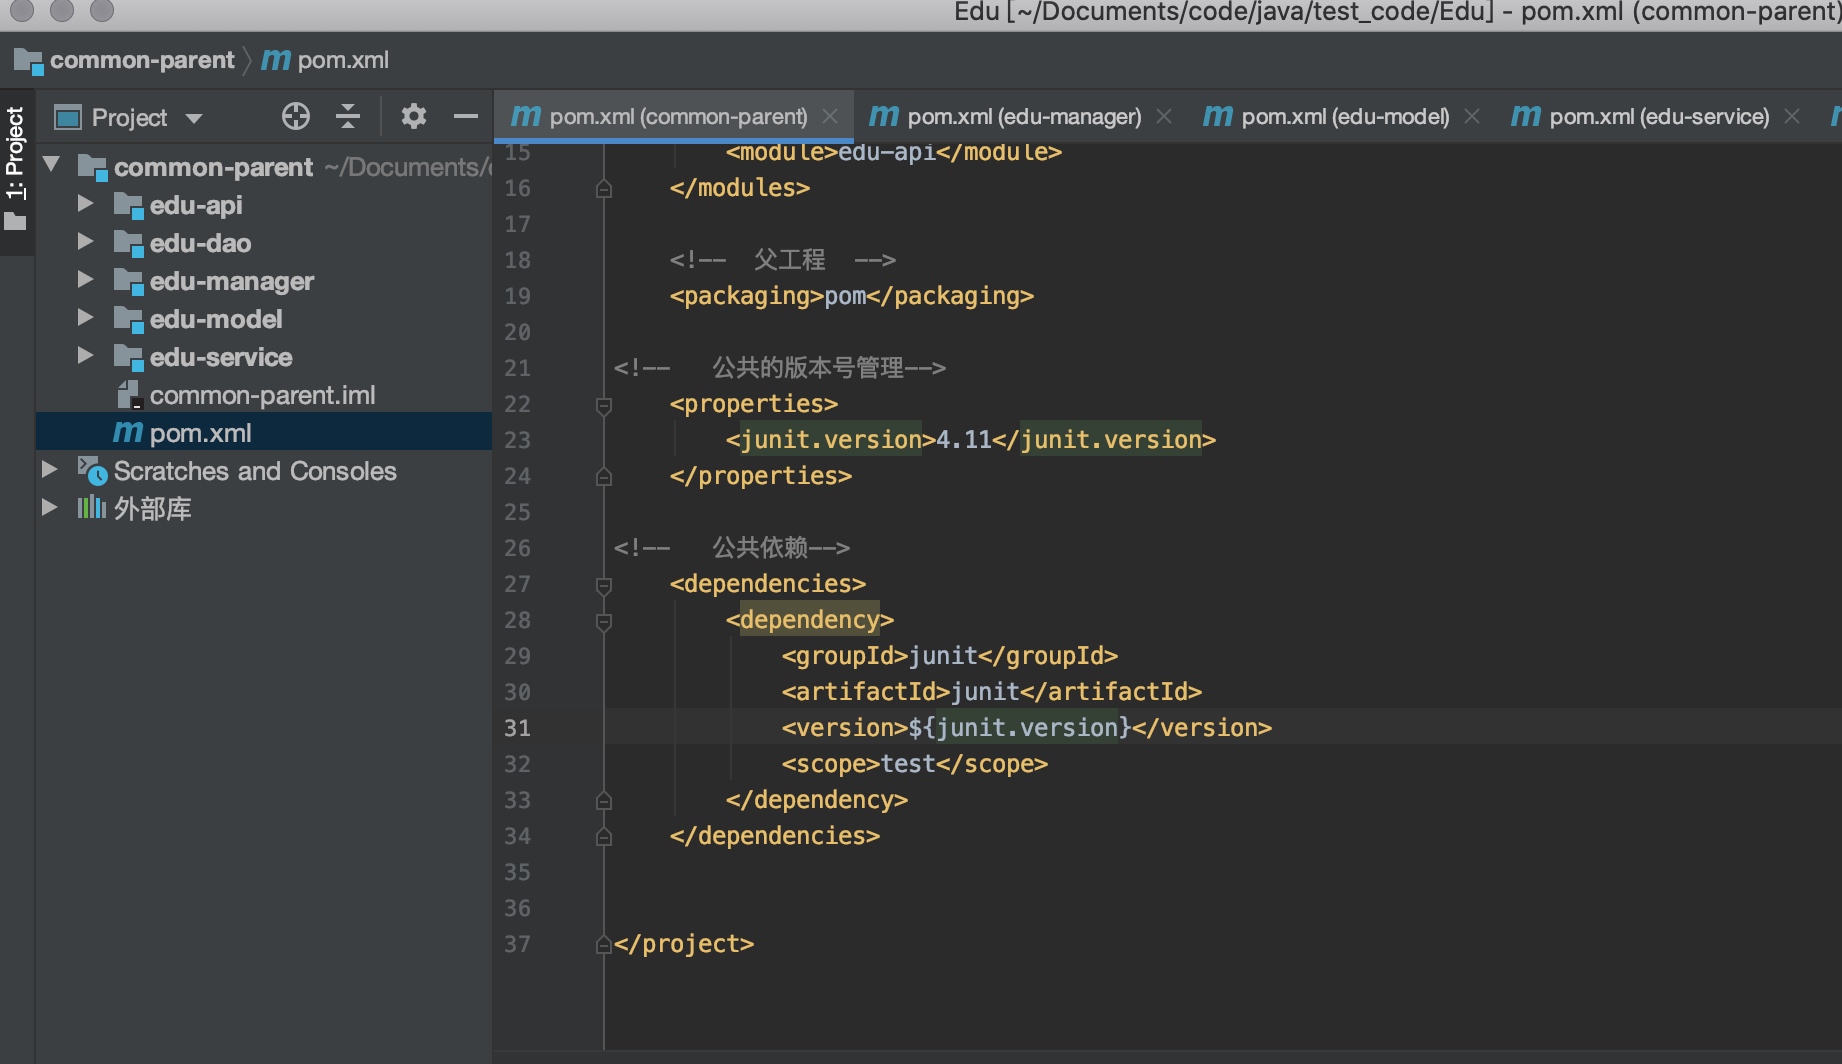This screenshot has height=1064, width=1842.
Task: Click common-parent breadcrumb in navigation bar
Action: 141,60
